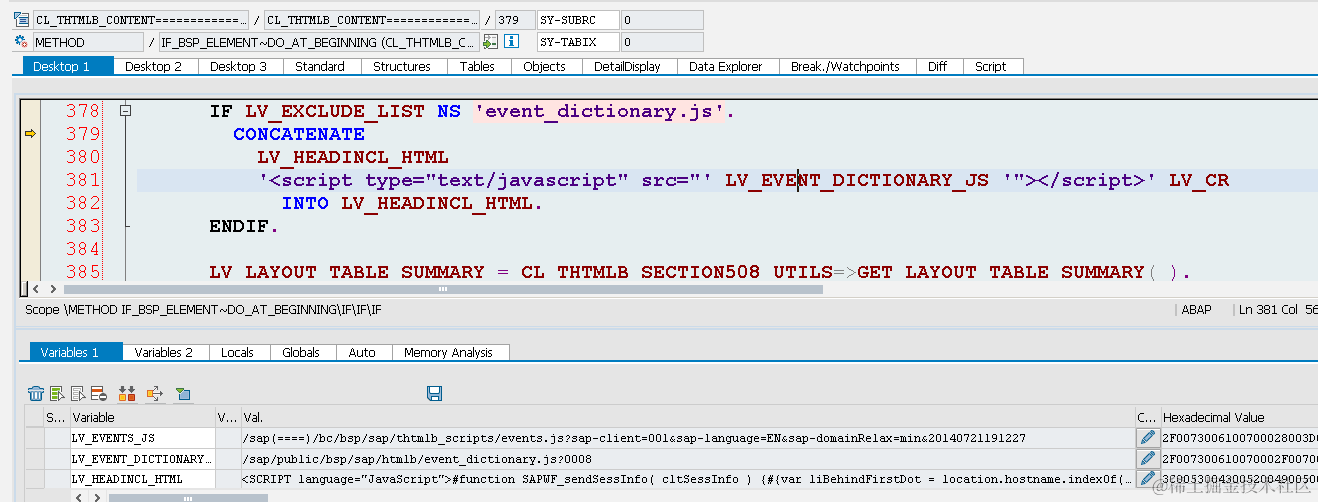Click the yellow current-line arrow at line 379
Viewport: 1318px width, 502px height.
click(30, 133)
